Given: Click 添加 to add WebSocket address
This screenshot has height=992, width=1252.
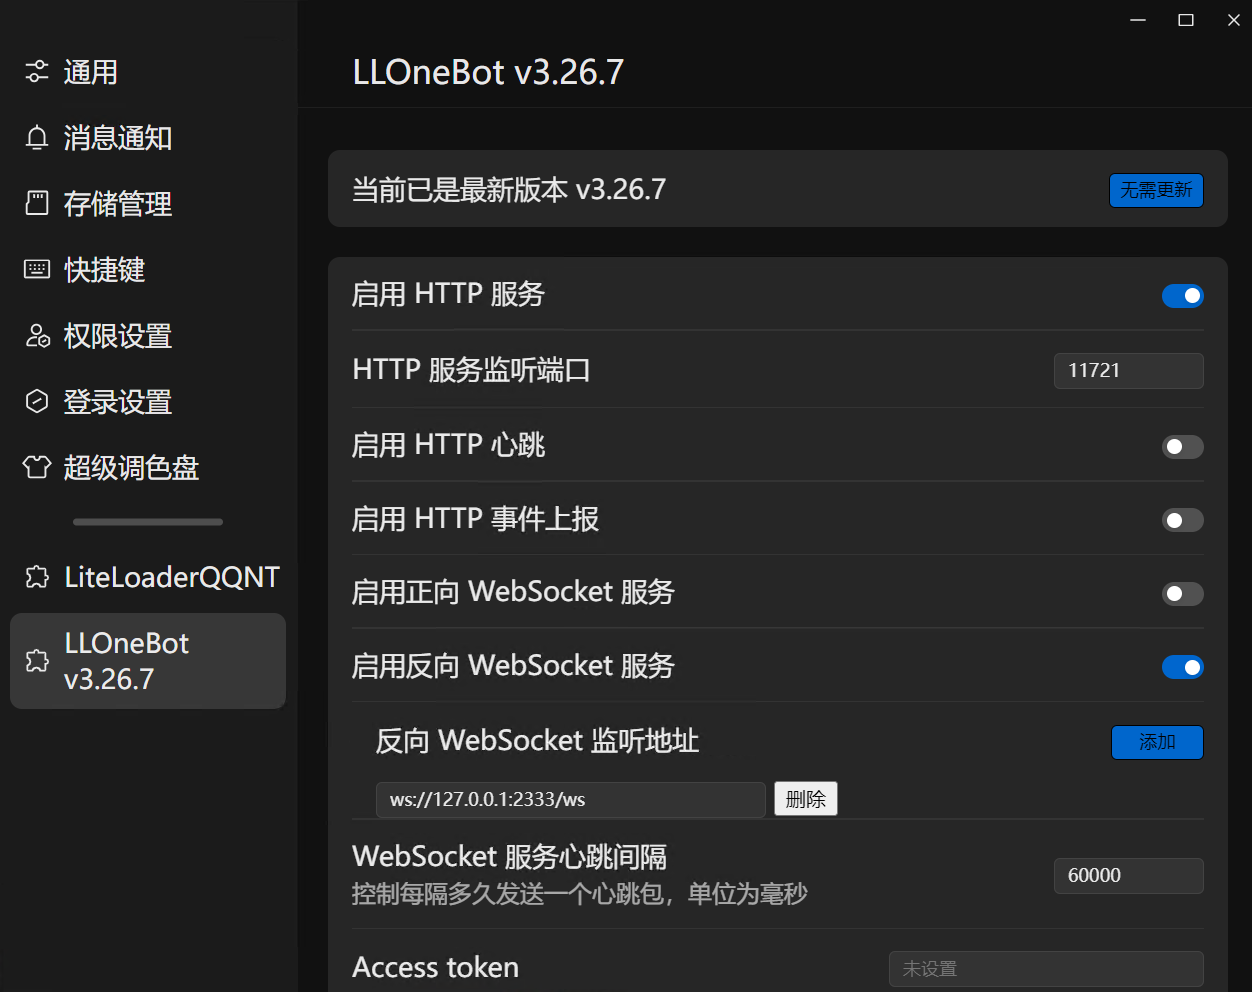Looking at the screenshot, I should [1157, 742].
